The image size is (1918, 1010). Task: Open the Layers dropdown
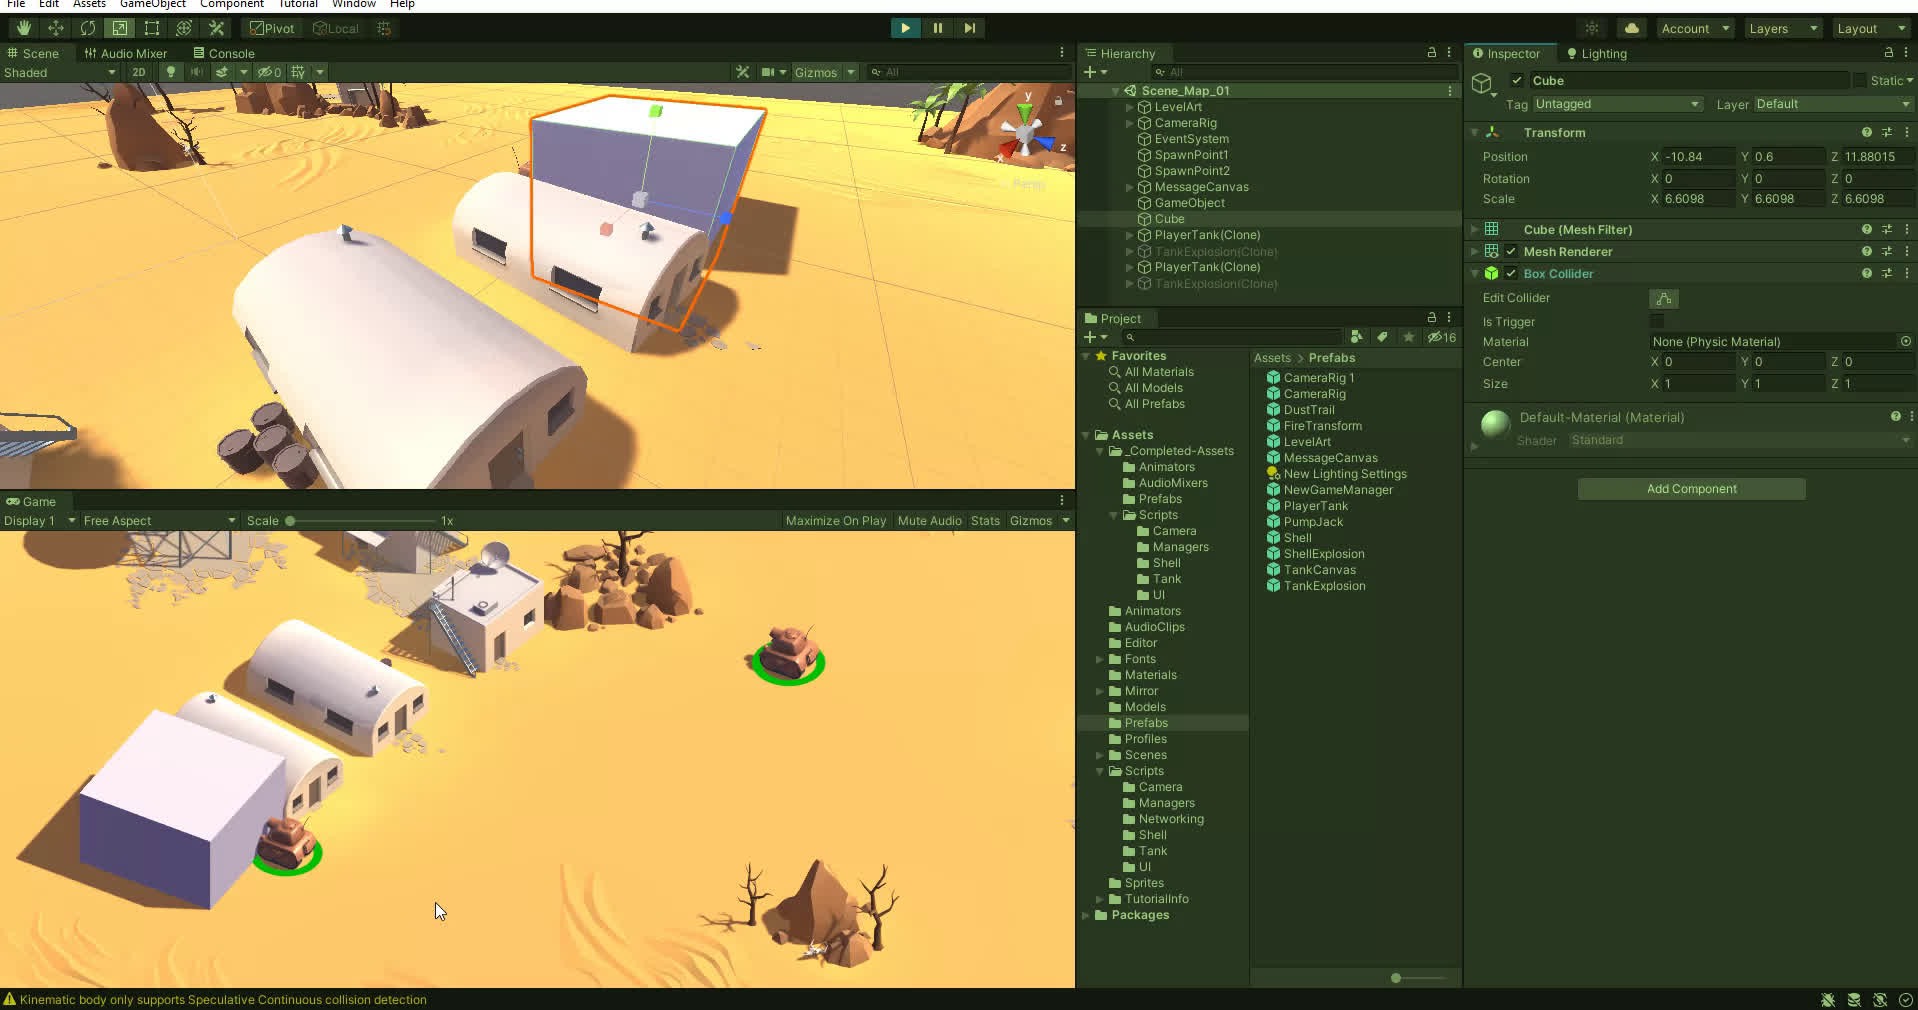[x=1782, y=28]
